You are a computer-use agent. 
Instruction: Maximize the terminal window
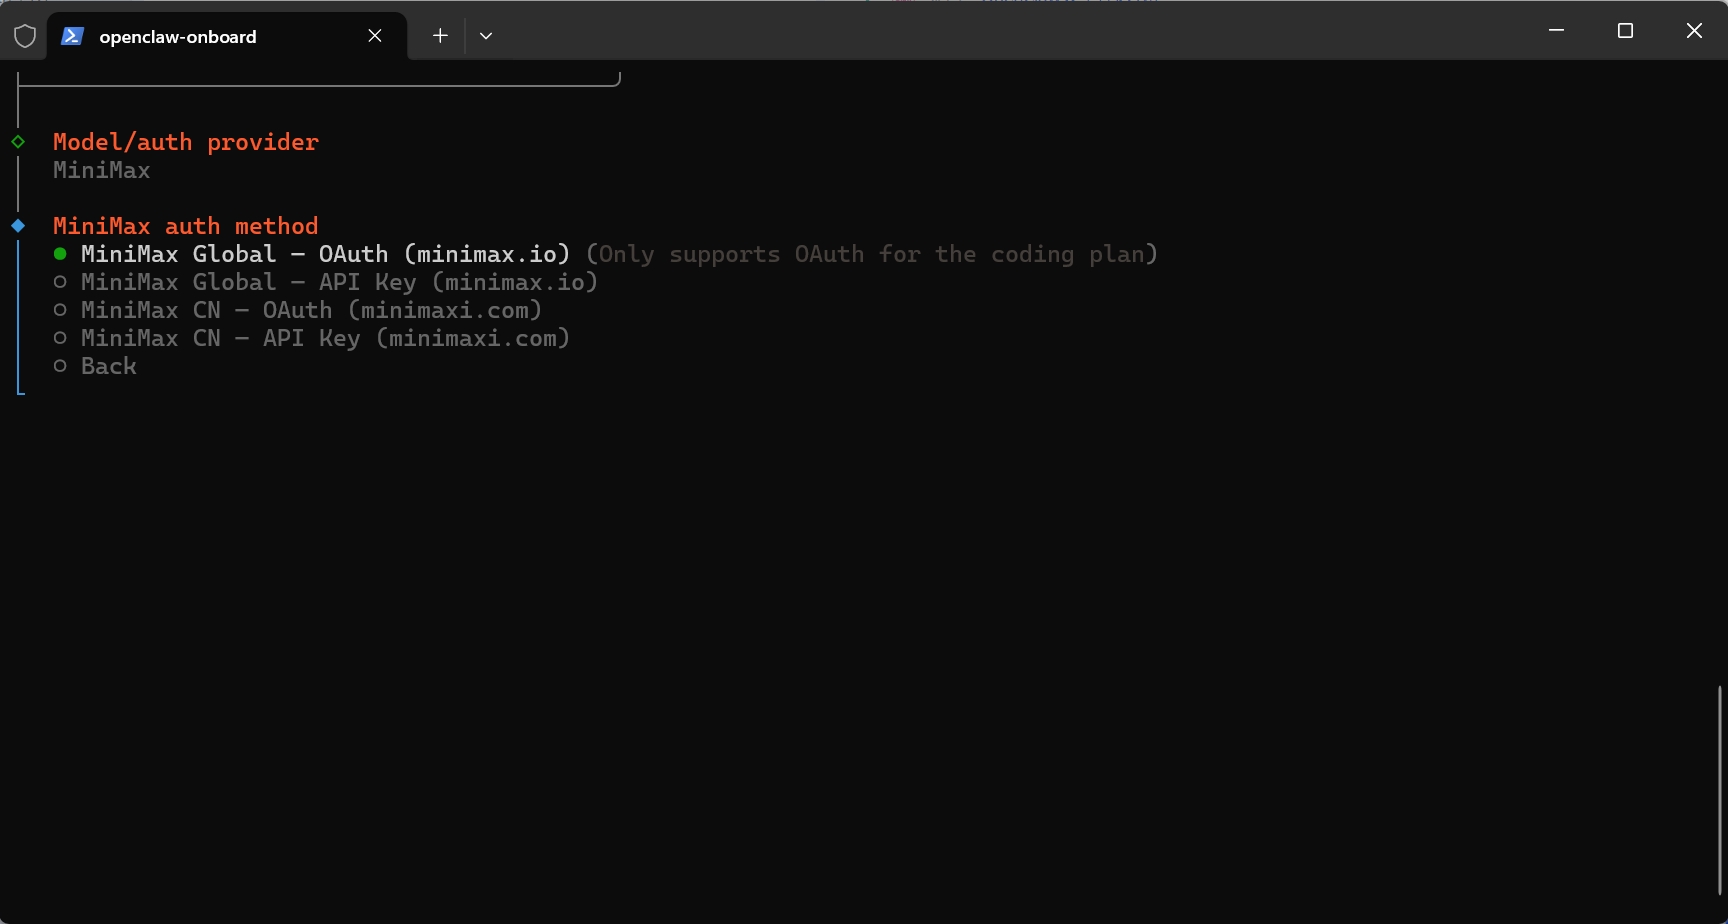point(1625,31)
